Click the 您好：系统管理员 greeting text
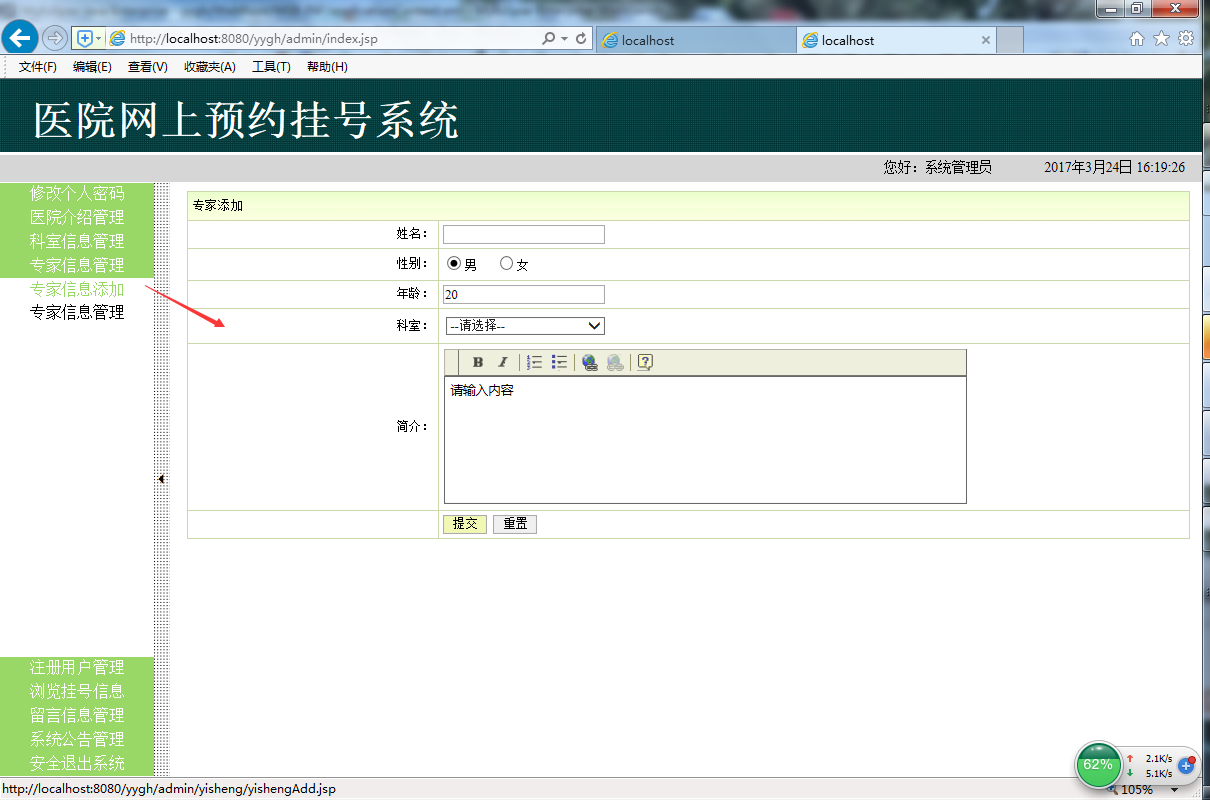 point(938,167)
